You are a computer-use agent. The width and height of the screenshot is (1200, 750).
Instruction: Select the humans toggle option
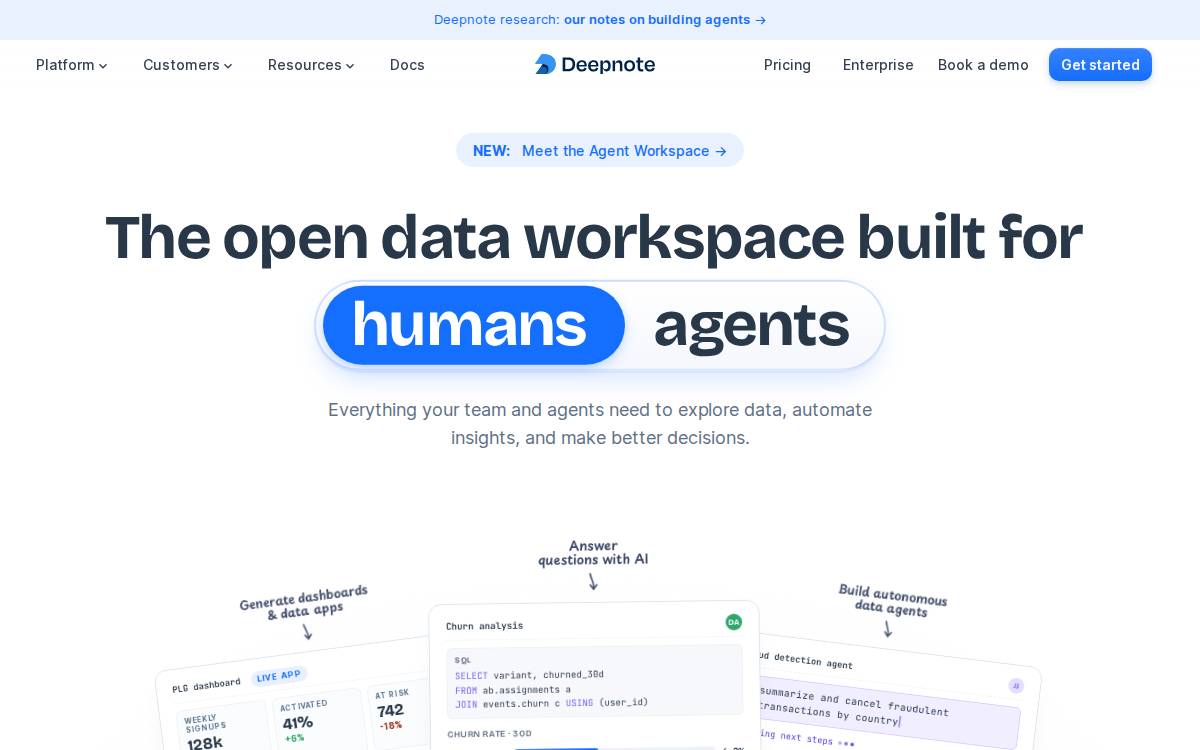click(x=474, y=325)
